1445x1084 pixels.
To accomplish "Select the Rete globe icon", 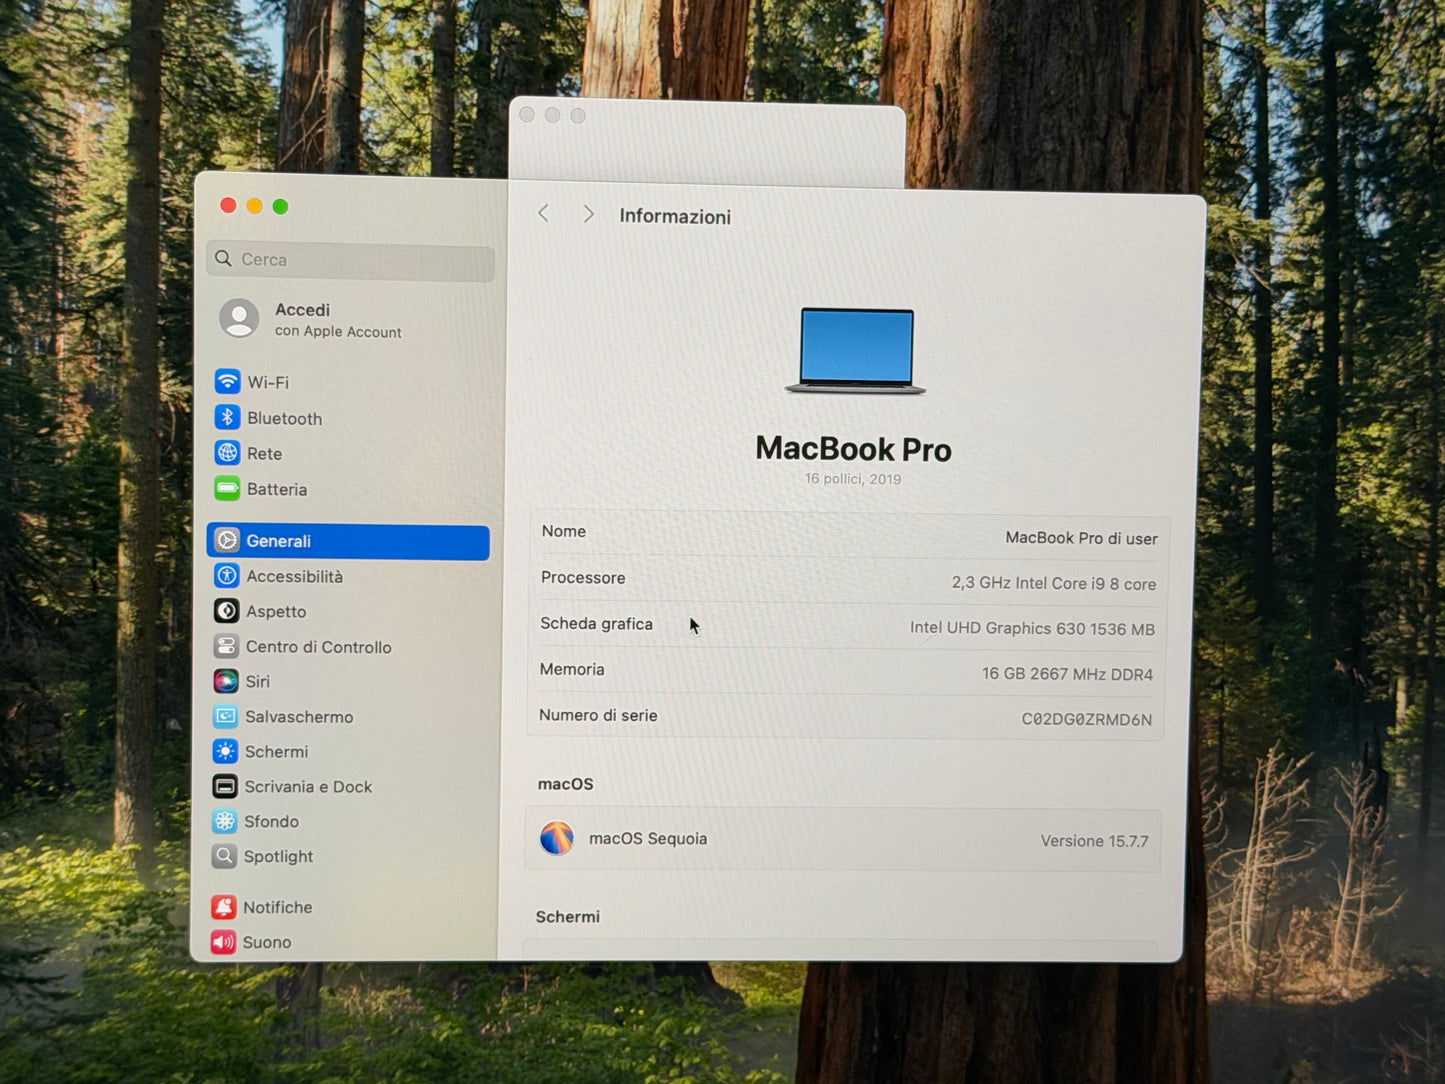I will [x=228, y=453].
